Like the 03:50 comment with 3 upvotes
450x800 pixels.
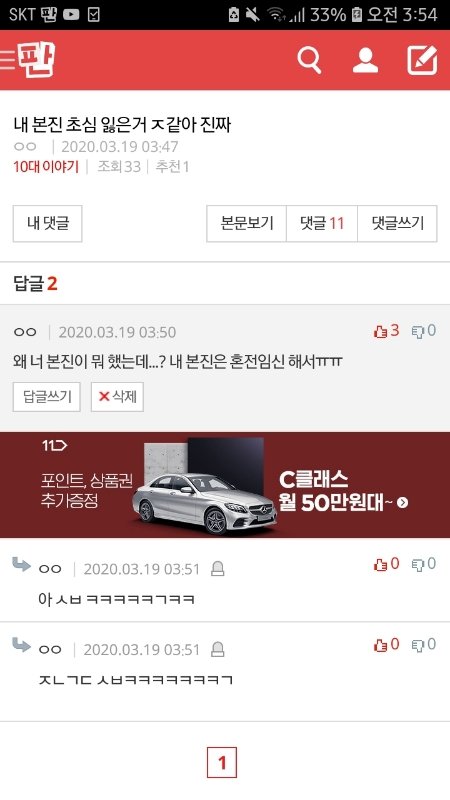coord(386,331)
